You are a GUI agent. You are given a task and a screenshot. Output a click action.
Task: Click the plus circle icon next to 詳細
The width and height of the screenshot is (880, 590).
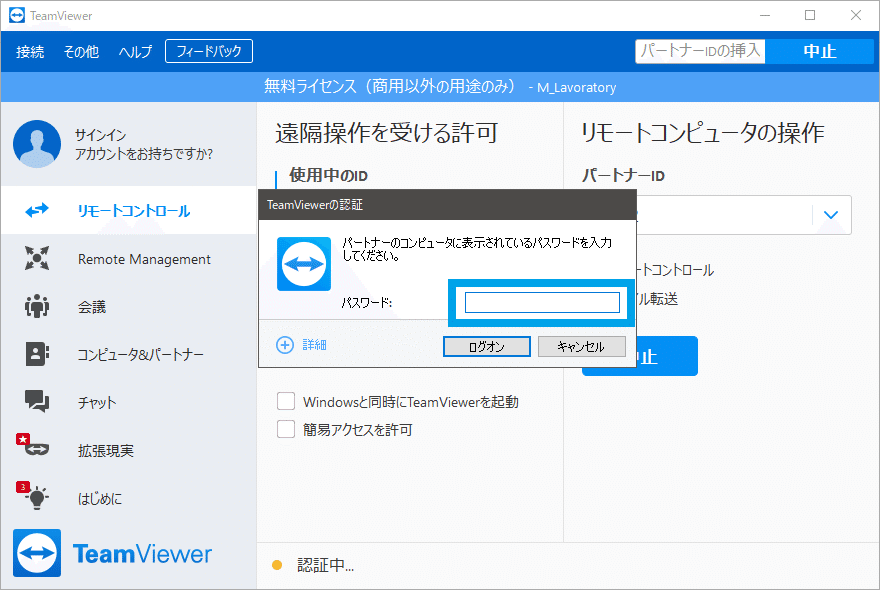pyautogui.click(x=285, y=345)
